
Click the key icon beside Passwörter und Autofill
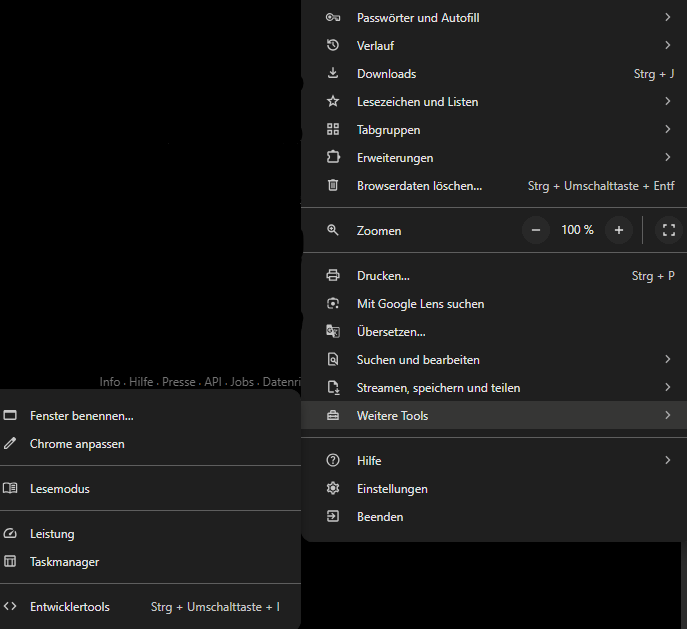[333, 18]
